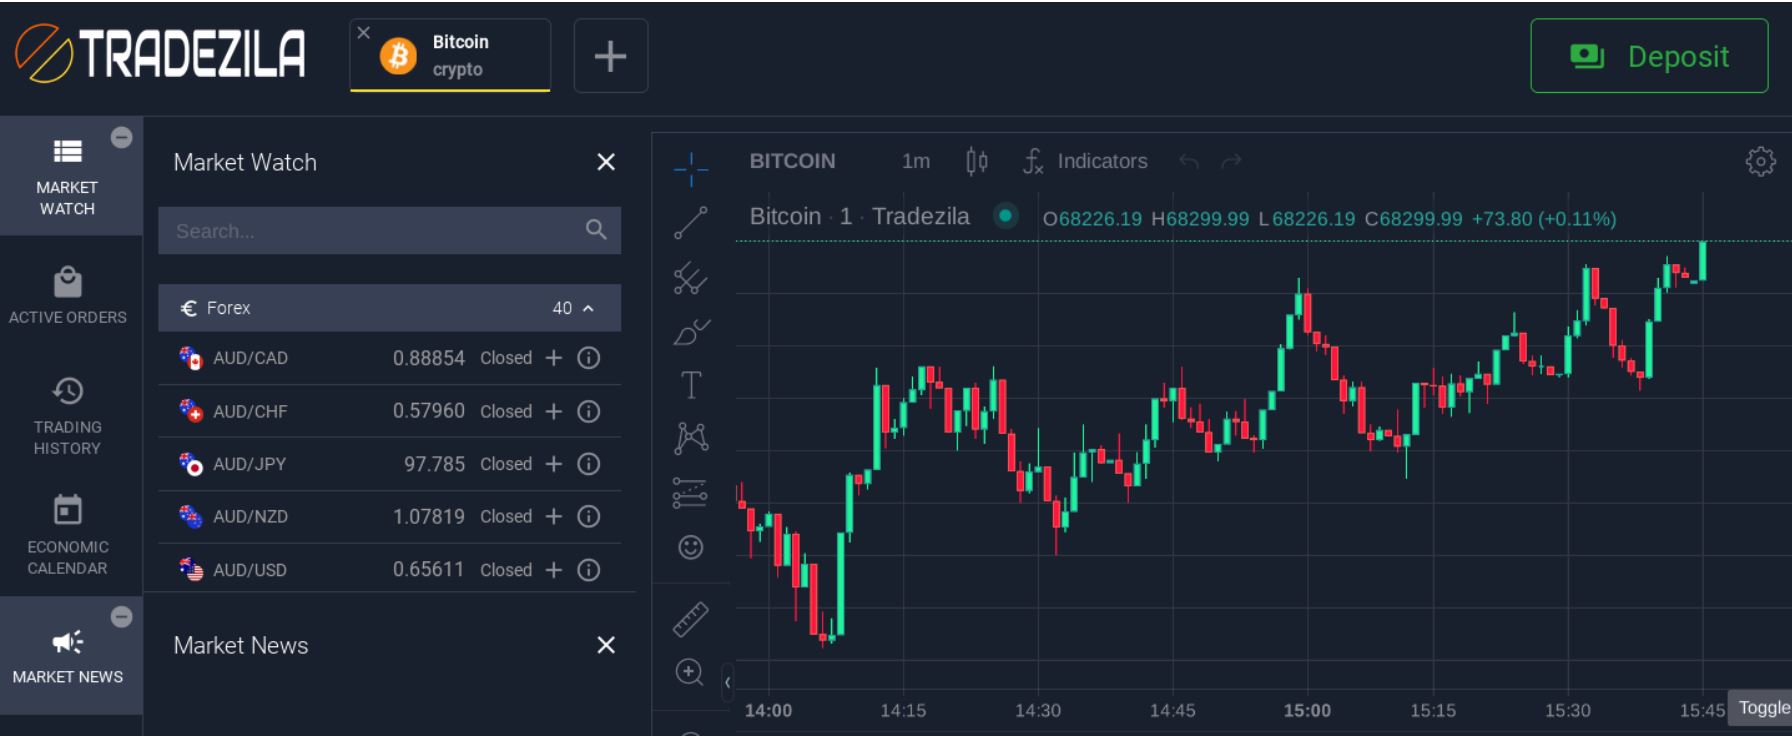
Task: Toggle the green market status indicator
Action: tap(1005, 216)
